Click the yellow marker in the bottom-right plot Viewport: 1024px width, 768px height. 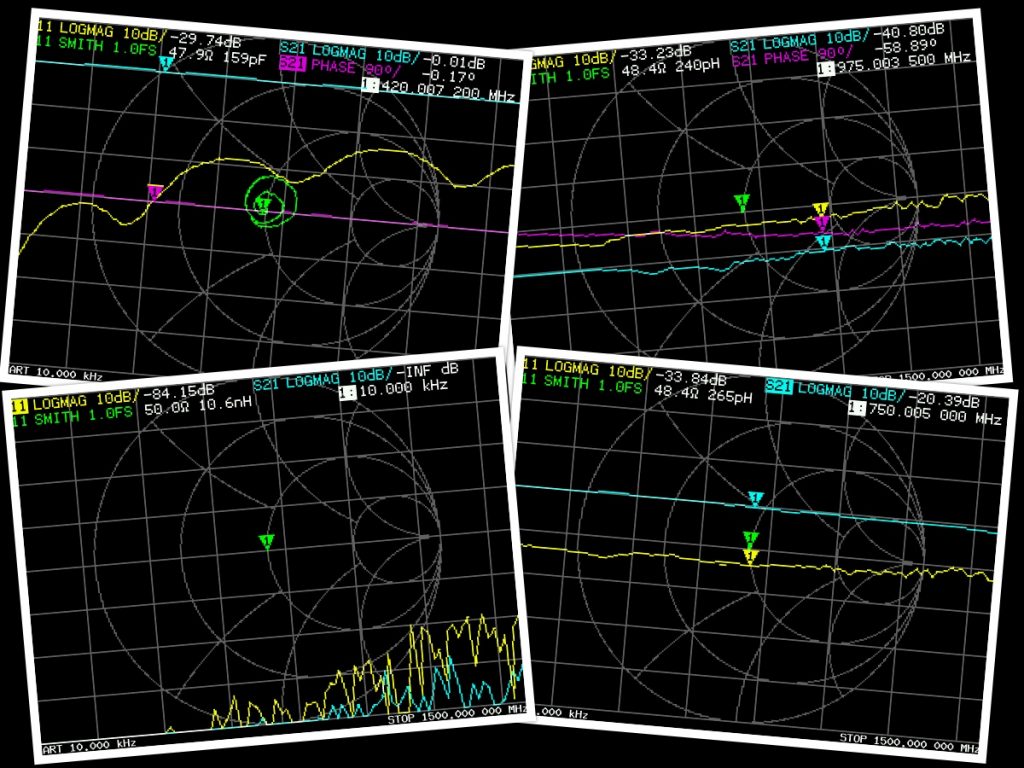[750, 556]
